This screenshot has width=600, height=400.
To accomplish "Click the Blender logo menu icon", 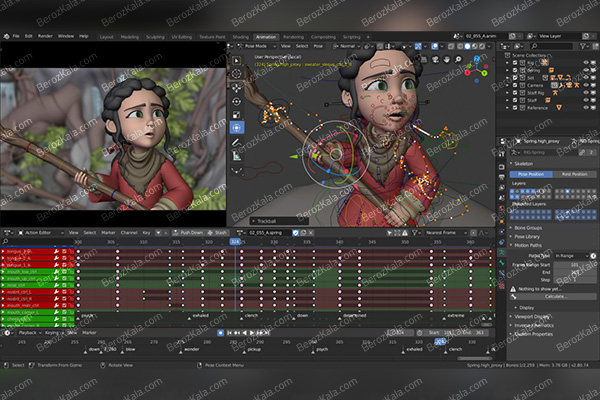I will click(7, 36).
